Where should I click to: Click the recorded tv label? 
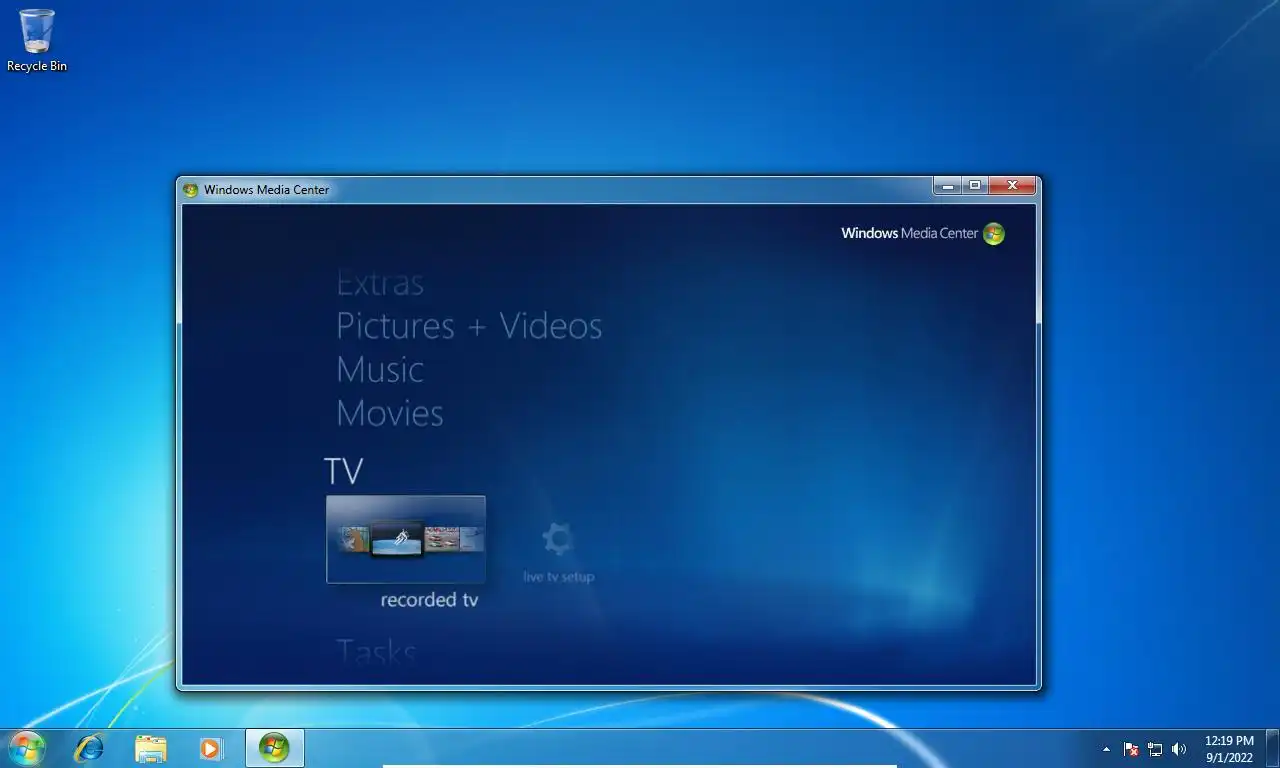coord(429,600)
